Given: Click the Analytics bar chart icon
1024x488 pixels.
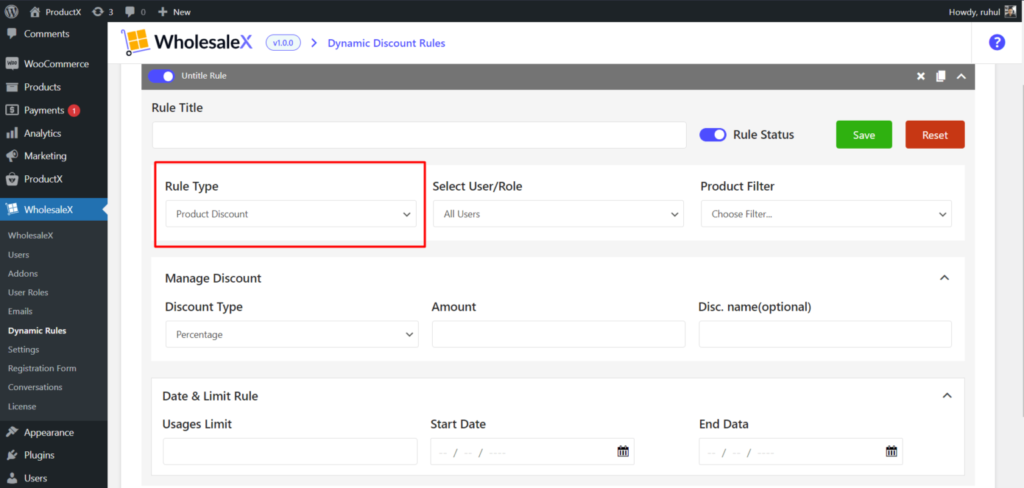Looking at the screenshot, I should (x=12, y=133).
